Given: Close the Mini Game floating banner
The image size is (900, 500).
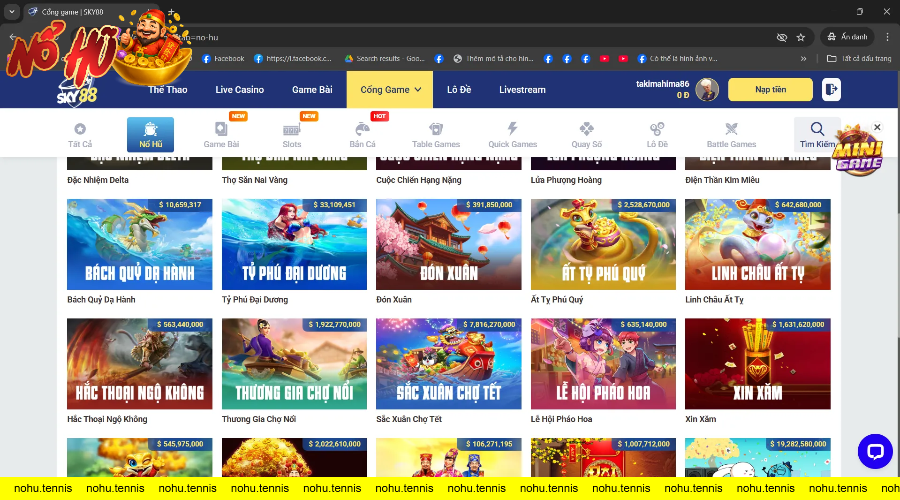Looking at the screenshot, I should [x=877, y=127].
